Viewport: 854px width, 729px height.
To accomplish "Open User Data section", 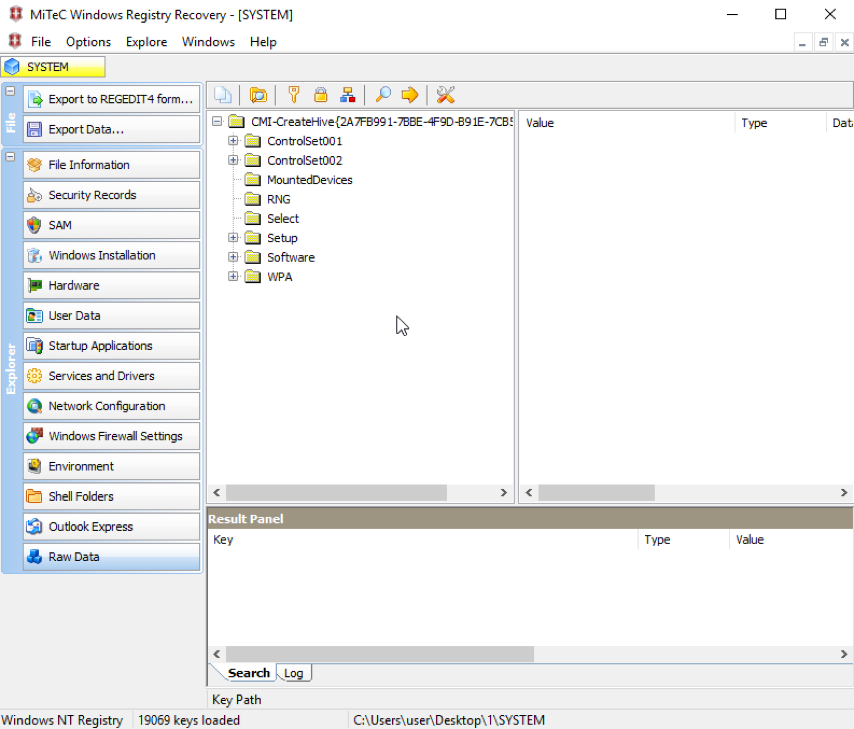I will click(x=112, y=315).
